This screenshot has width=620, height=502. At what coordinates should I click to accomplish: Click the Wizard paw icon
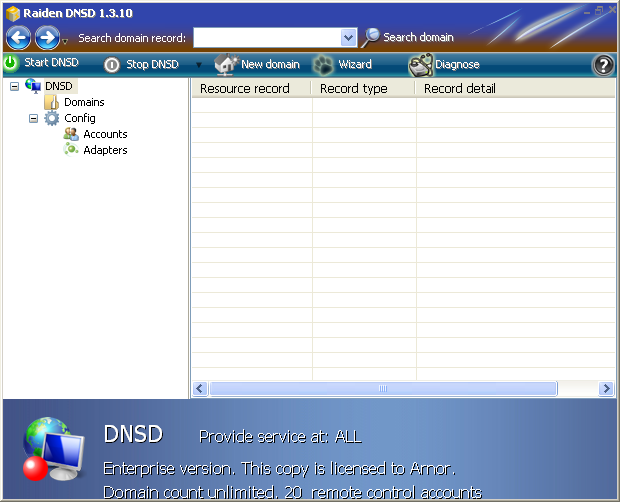(x=323, y=65)
